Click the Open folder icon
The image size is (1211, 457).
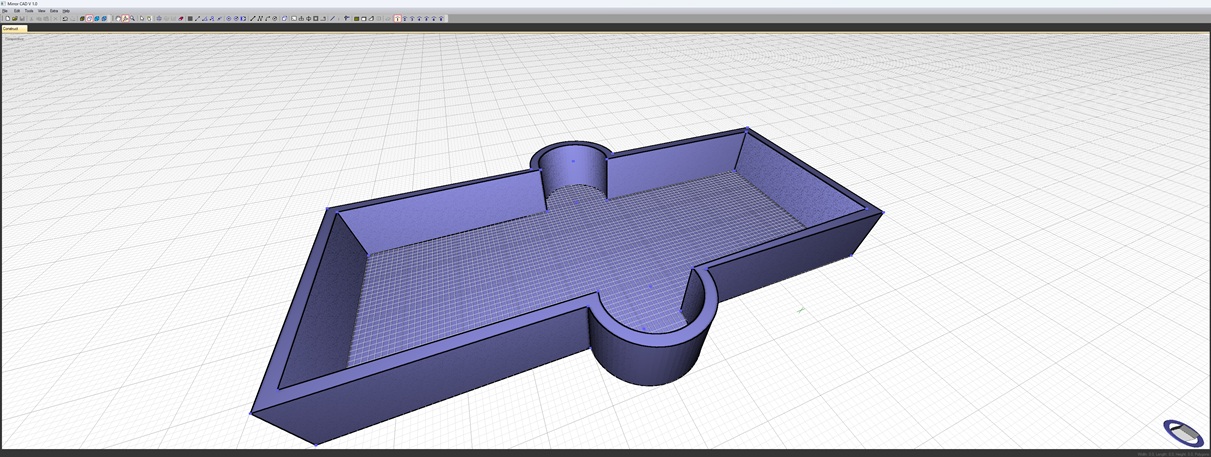15,19
